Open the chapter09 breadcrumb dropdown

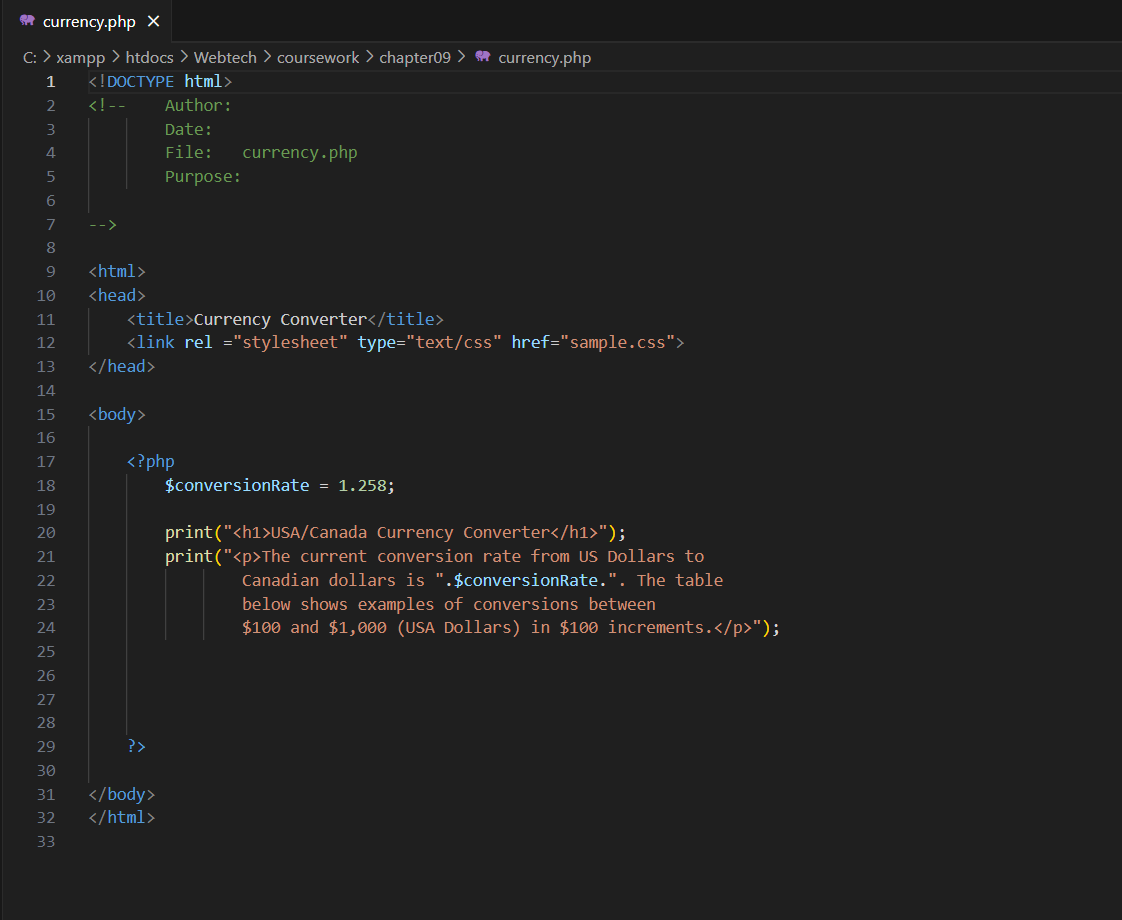coord(415,57)
